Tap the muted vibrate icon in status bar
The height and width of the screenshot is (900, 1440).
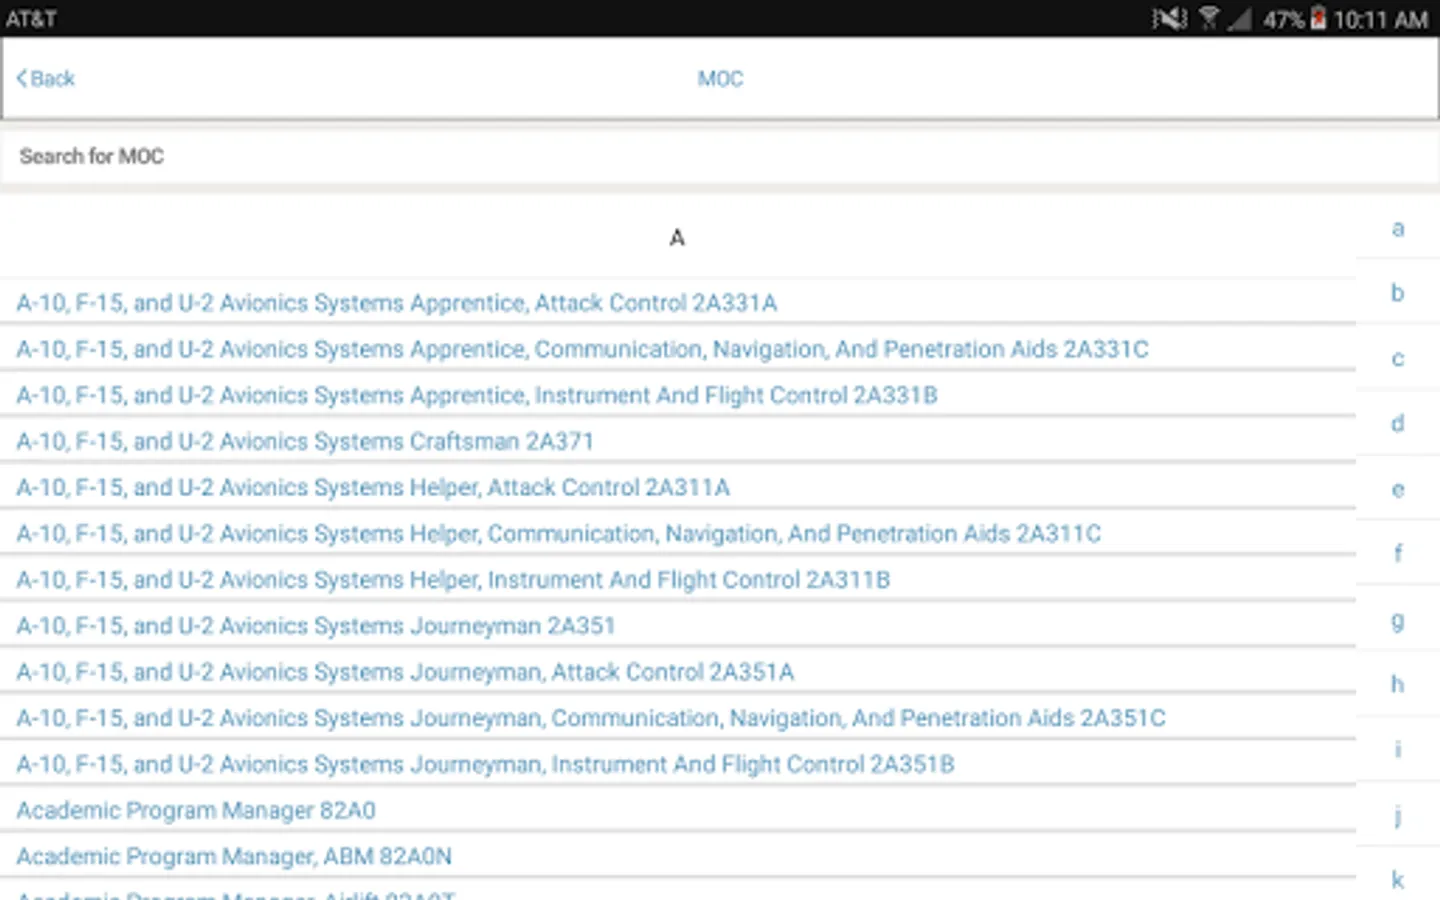point(1168,18)
